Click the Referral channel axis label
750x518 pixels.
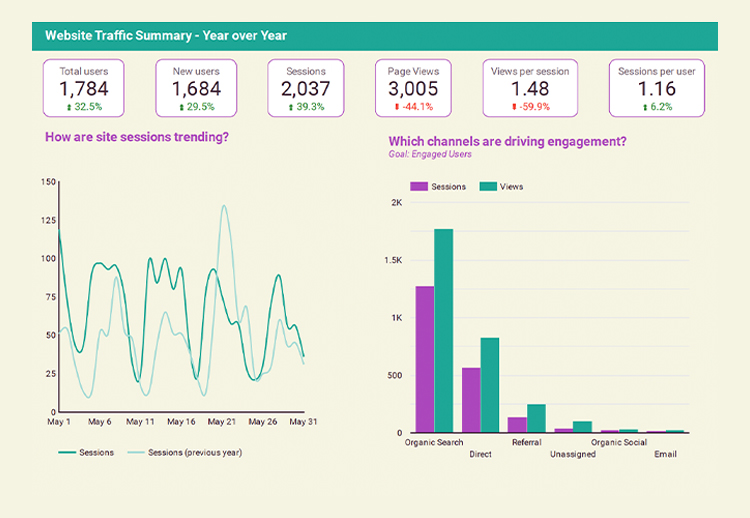526,442
